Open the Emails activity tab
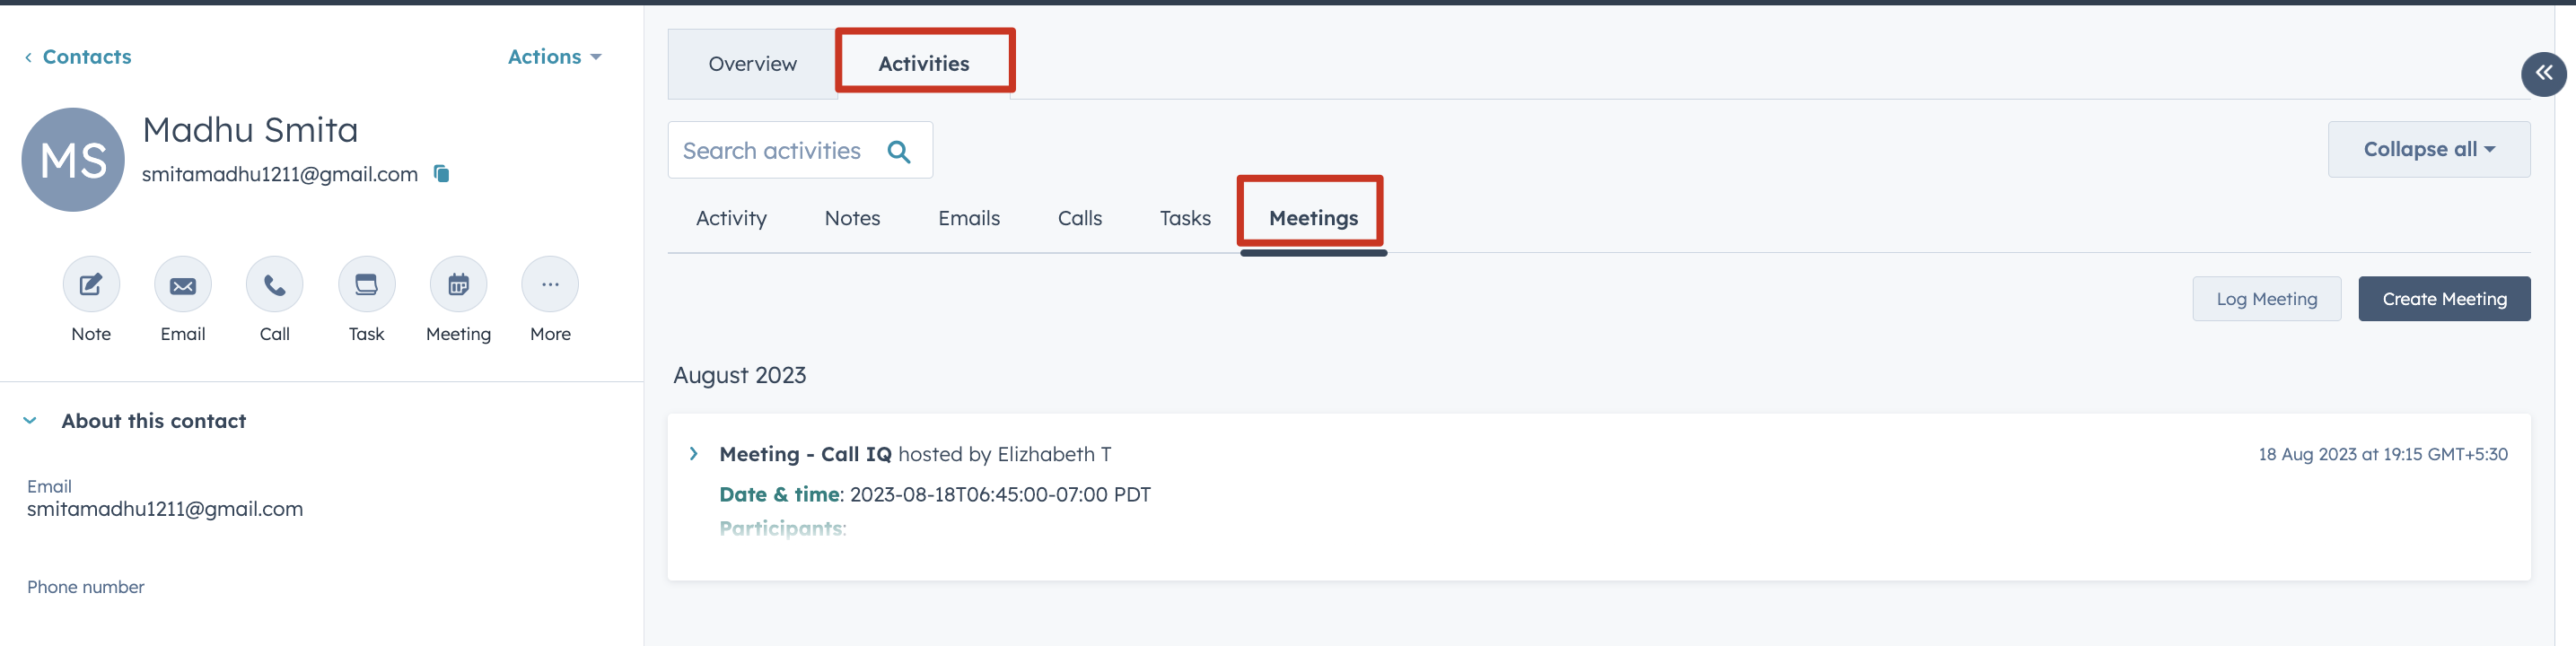This screenshot has height=646, width=2576. 968,218
